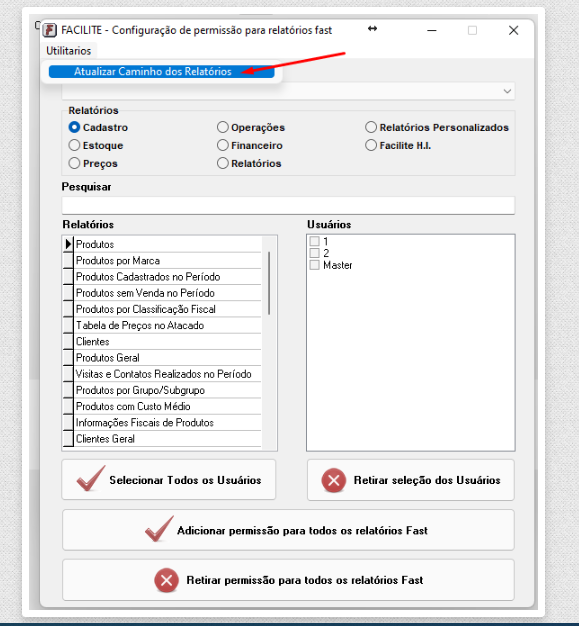Click Retirar permissão para todos os relatórios Fast
579x626 pixels.
[288, 580]
